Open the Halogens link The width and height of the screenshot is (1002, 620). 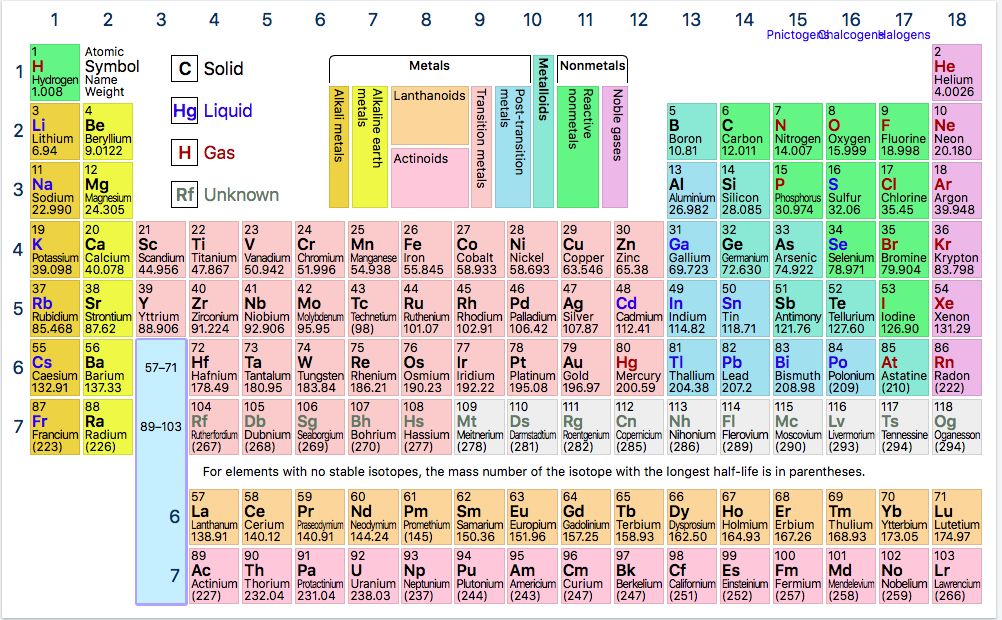pyautogui.click(x=904, y=35)
